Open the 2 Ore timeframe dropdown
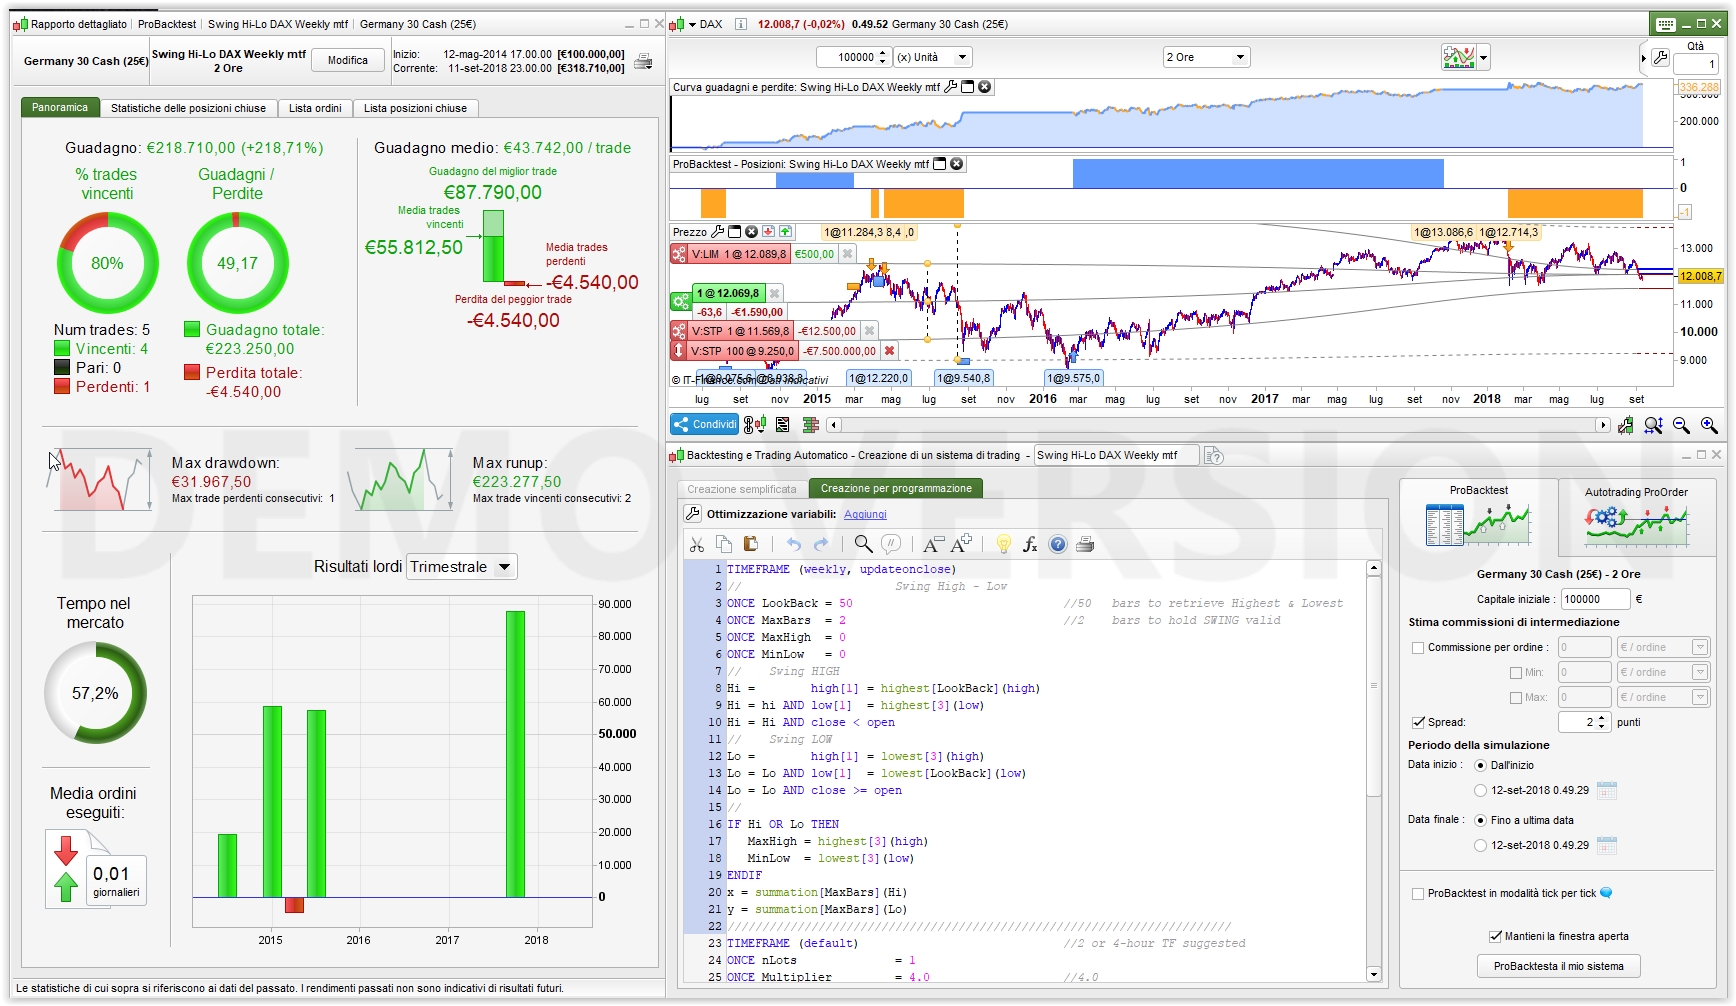This screenshot has width=1736, height=1006. pyautogui.click(x=1206, y=58)
